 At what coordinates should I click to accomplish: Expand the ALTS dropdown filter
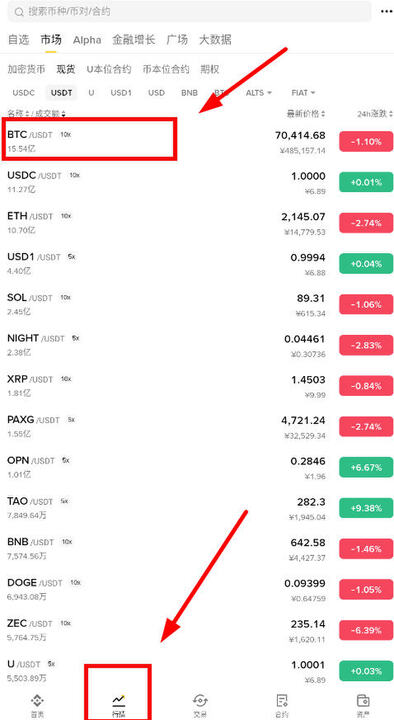259,93
